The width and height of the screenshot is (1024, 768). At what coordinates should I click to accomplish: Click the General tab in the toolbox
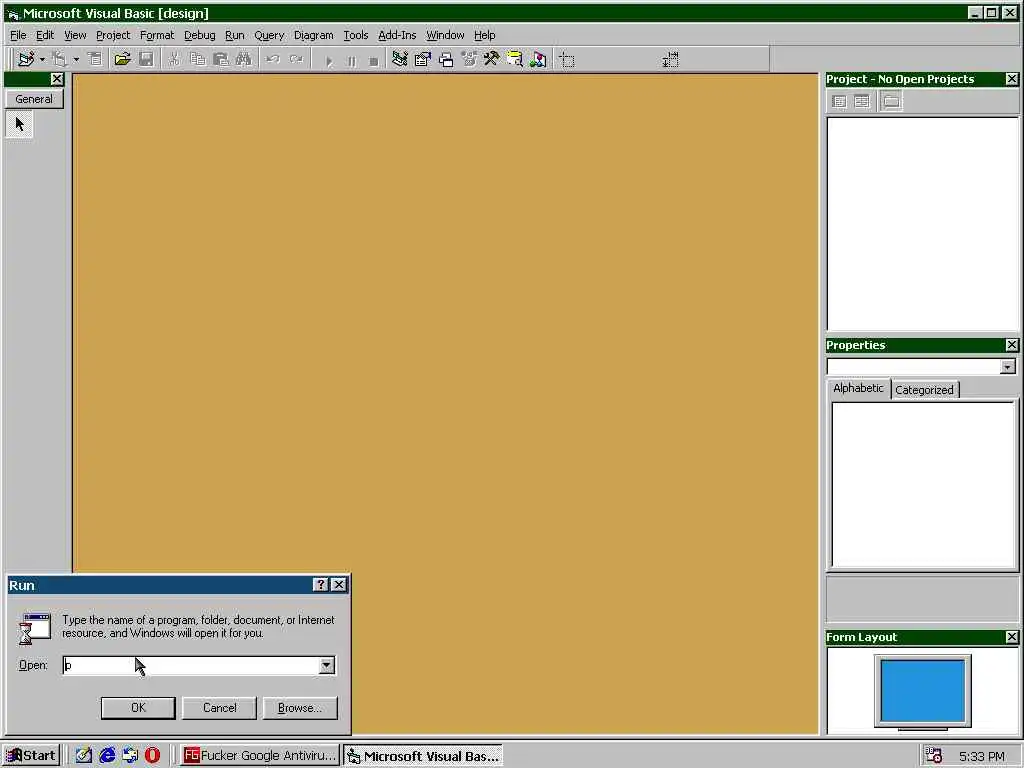pos(34,99)
